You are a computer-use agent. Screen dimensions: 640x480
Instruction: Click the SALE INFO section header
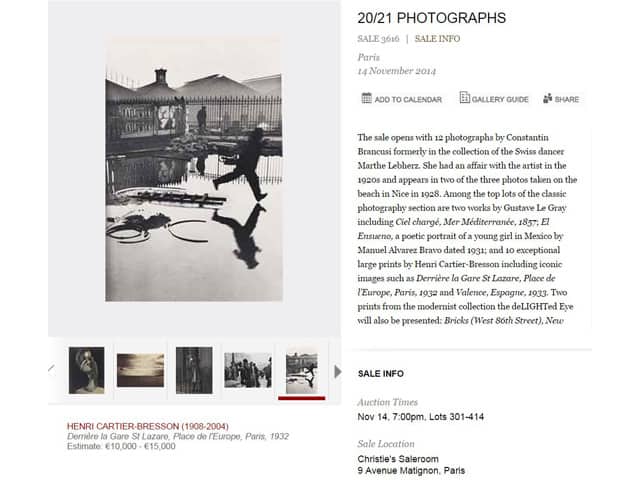coord(381,373)
